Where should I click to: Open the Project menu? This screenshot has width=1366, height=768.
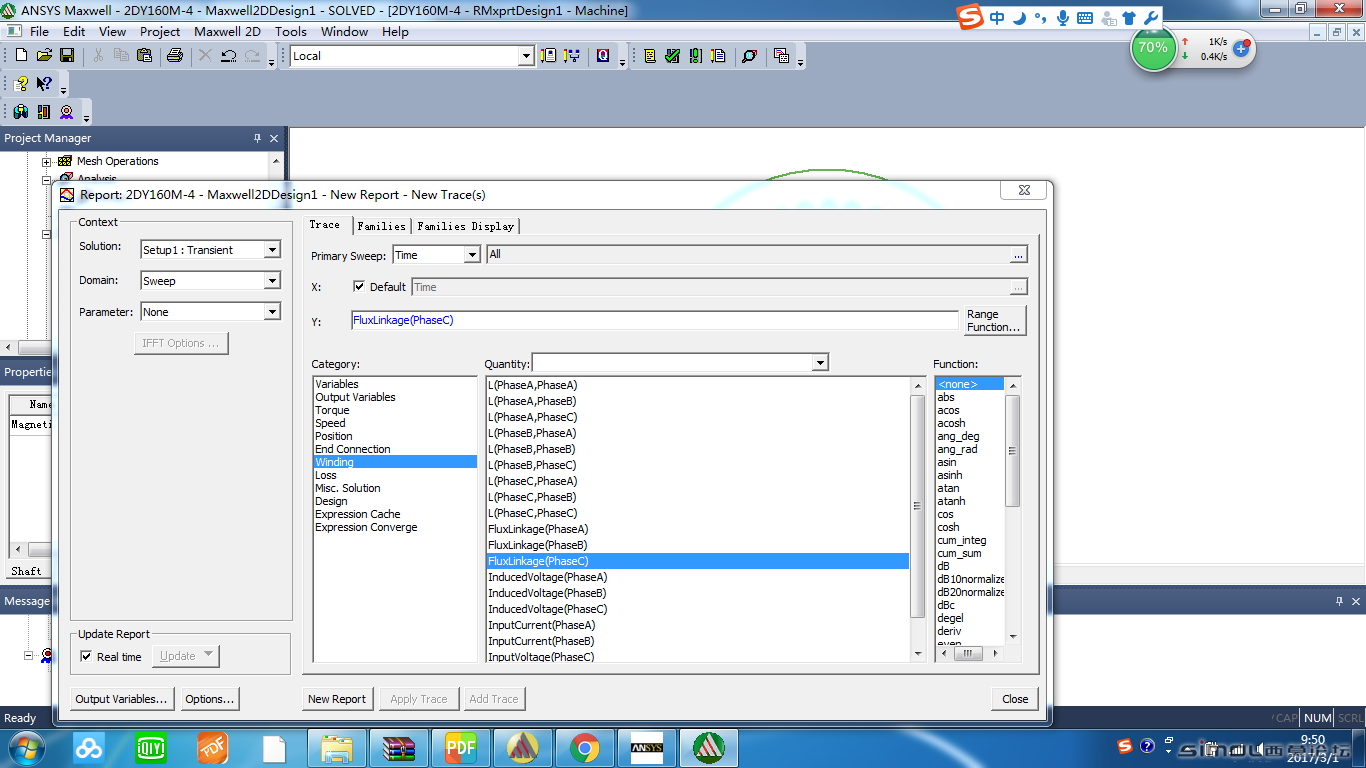click(160, 31)
